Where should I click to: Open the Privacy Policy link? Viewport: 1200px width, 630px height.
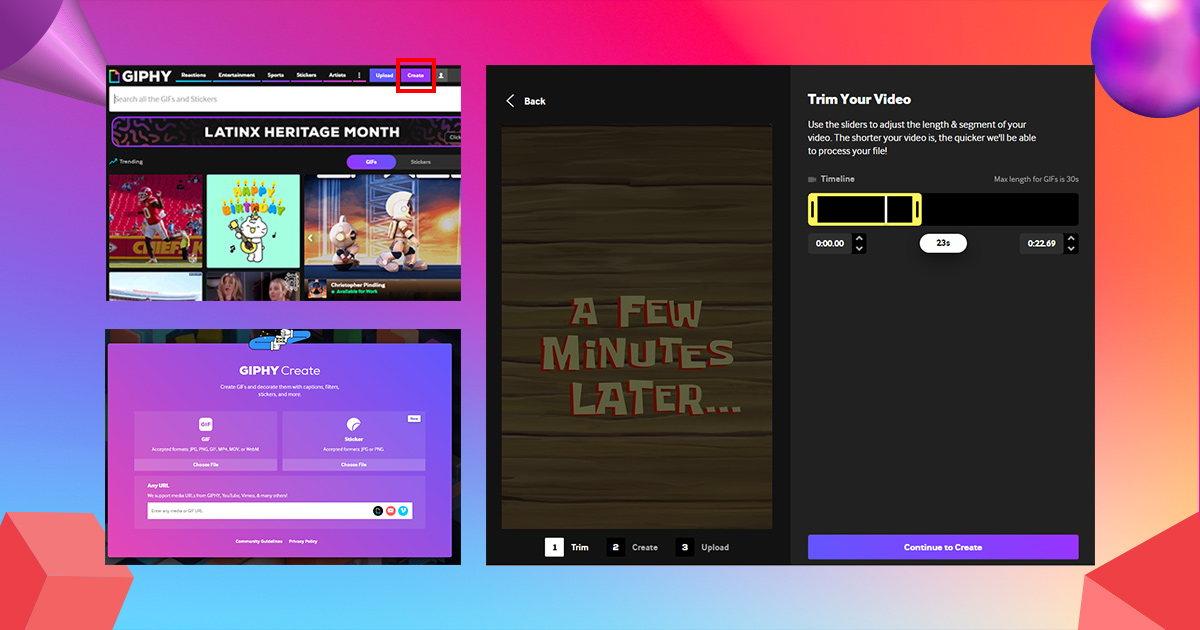pyautogui.click(x=303, y=541)
